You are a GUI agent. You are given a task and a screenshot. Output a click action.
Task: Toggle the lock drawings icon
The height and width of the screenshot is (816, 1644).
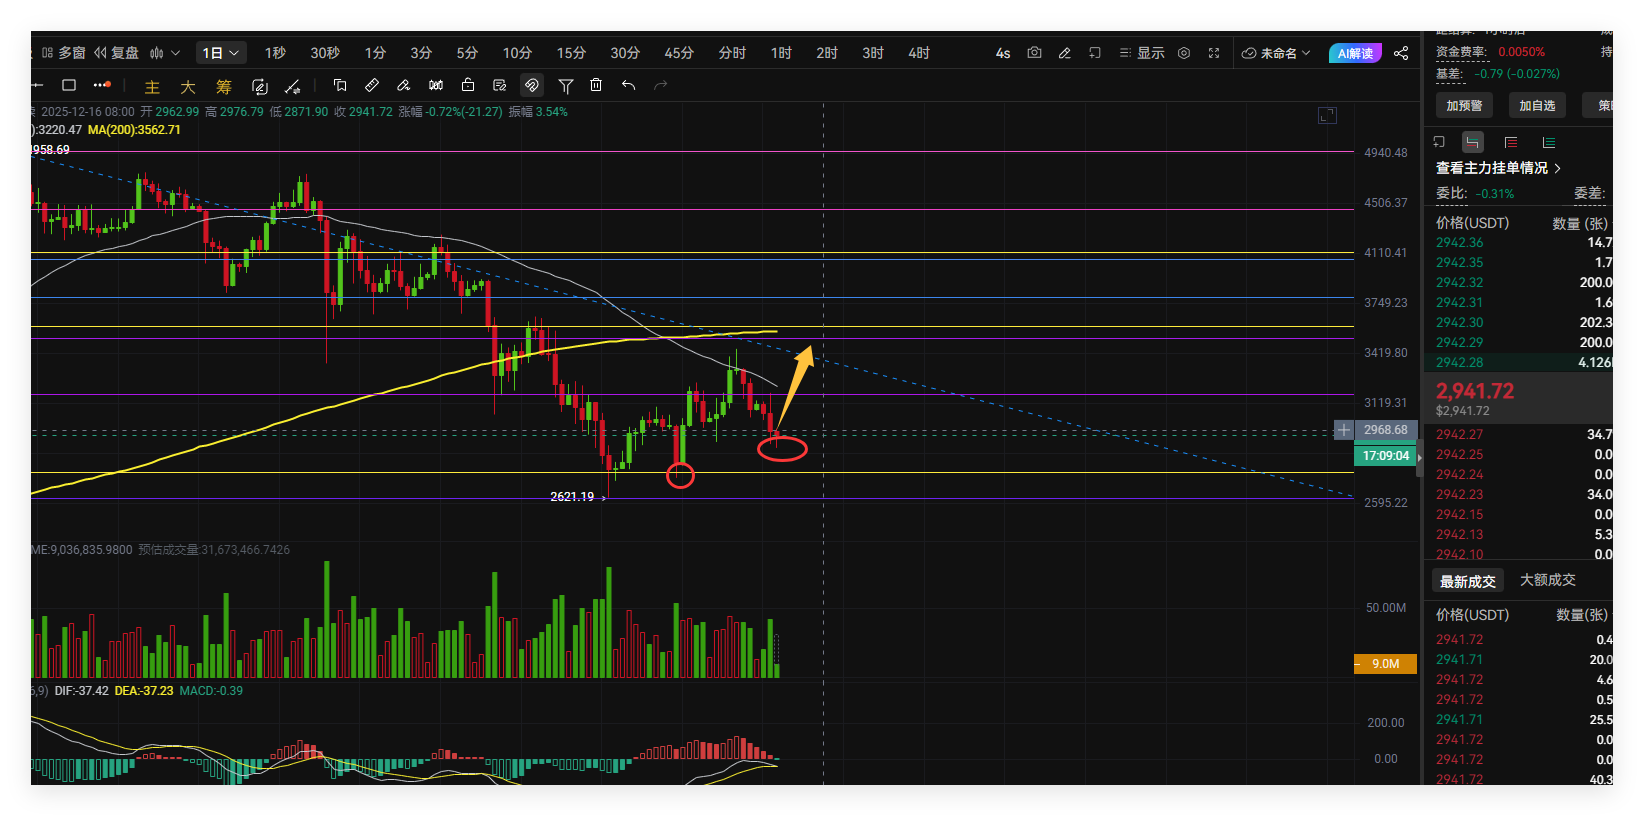coord(468,86)
